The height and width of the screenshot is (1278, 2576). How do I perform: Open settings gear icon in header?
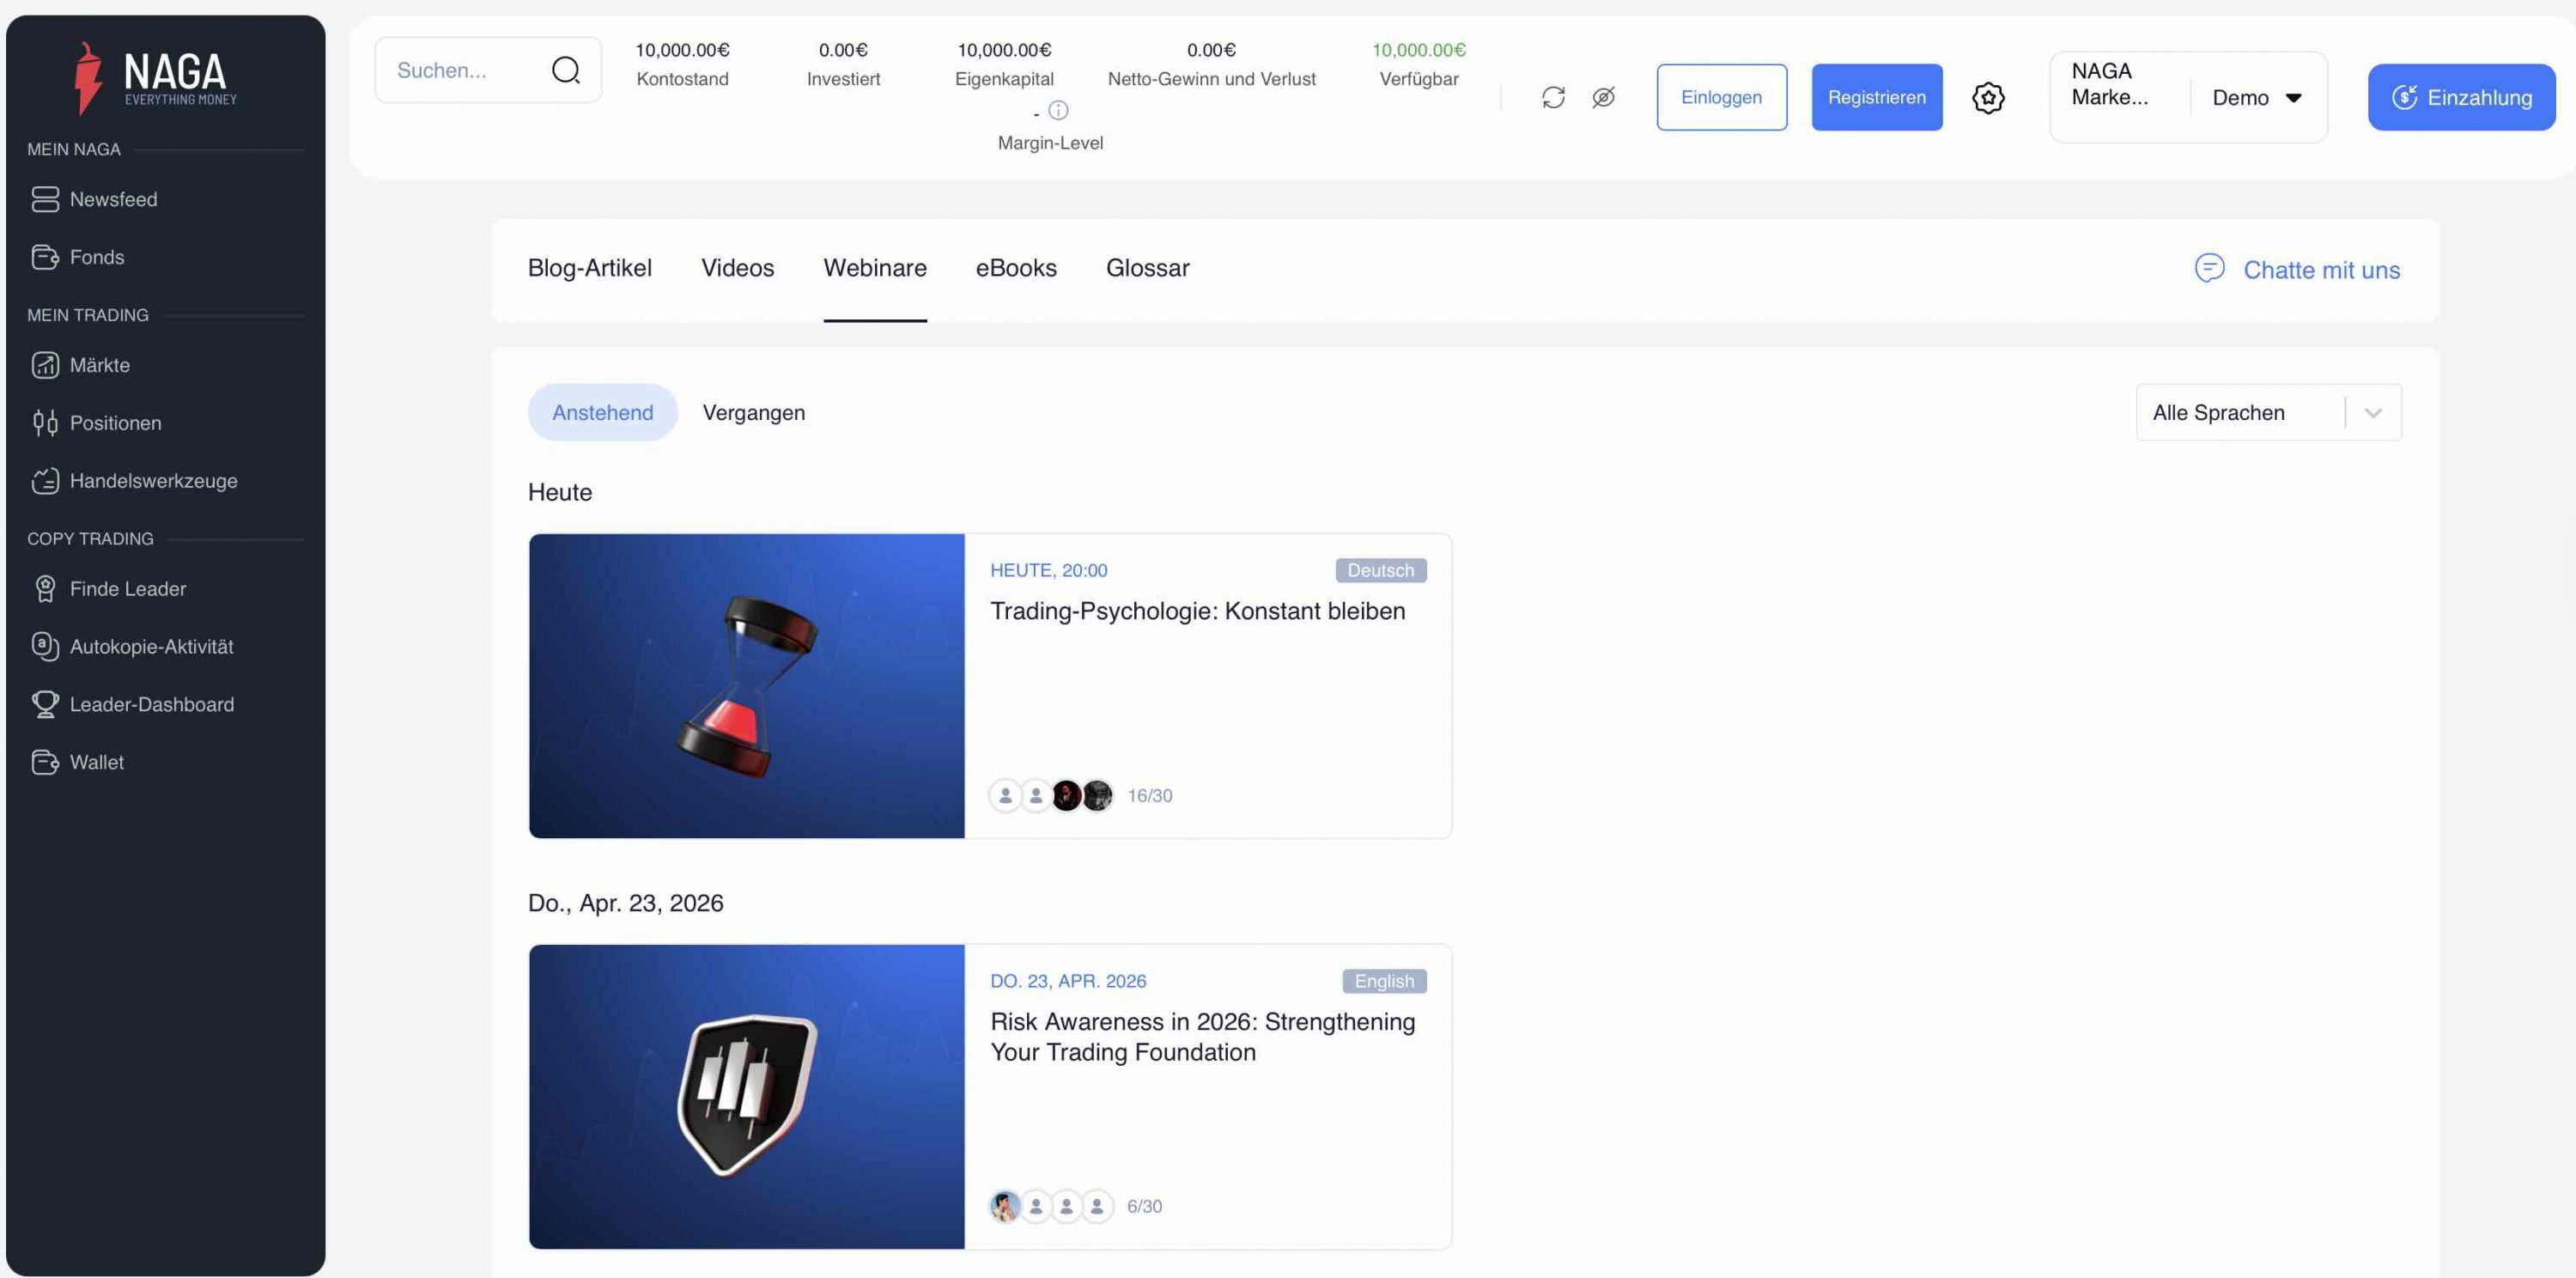coord(1987,97)
